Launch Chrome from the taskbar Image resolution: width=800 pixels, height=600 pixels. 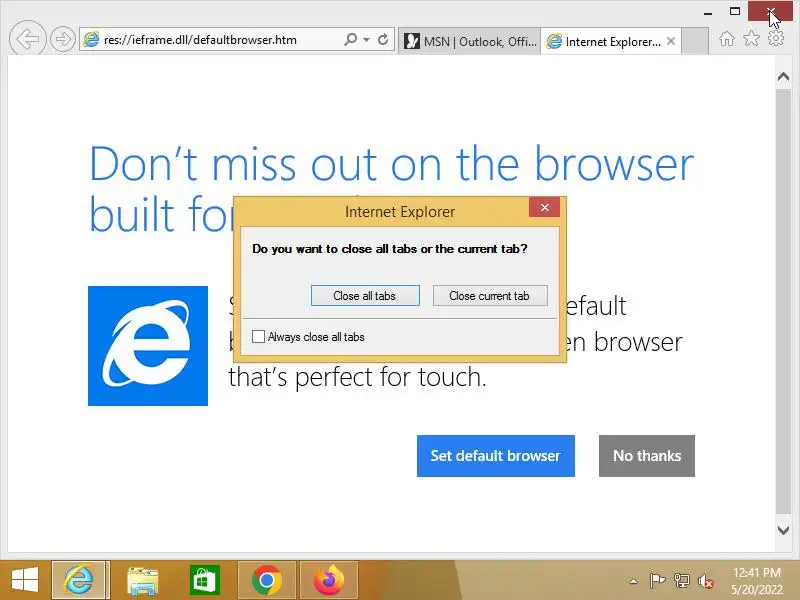click(x=266, y=580)
